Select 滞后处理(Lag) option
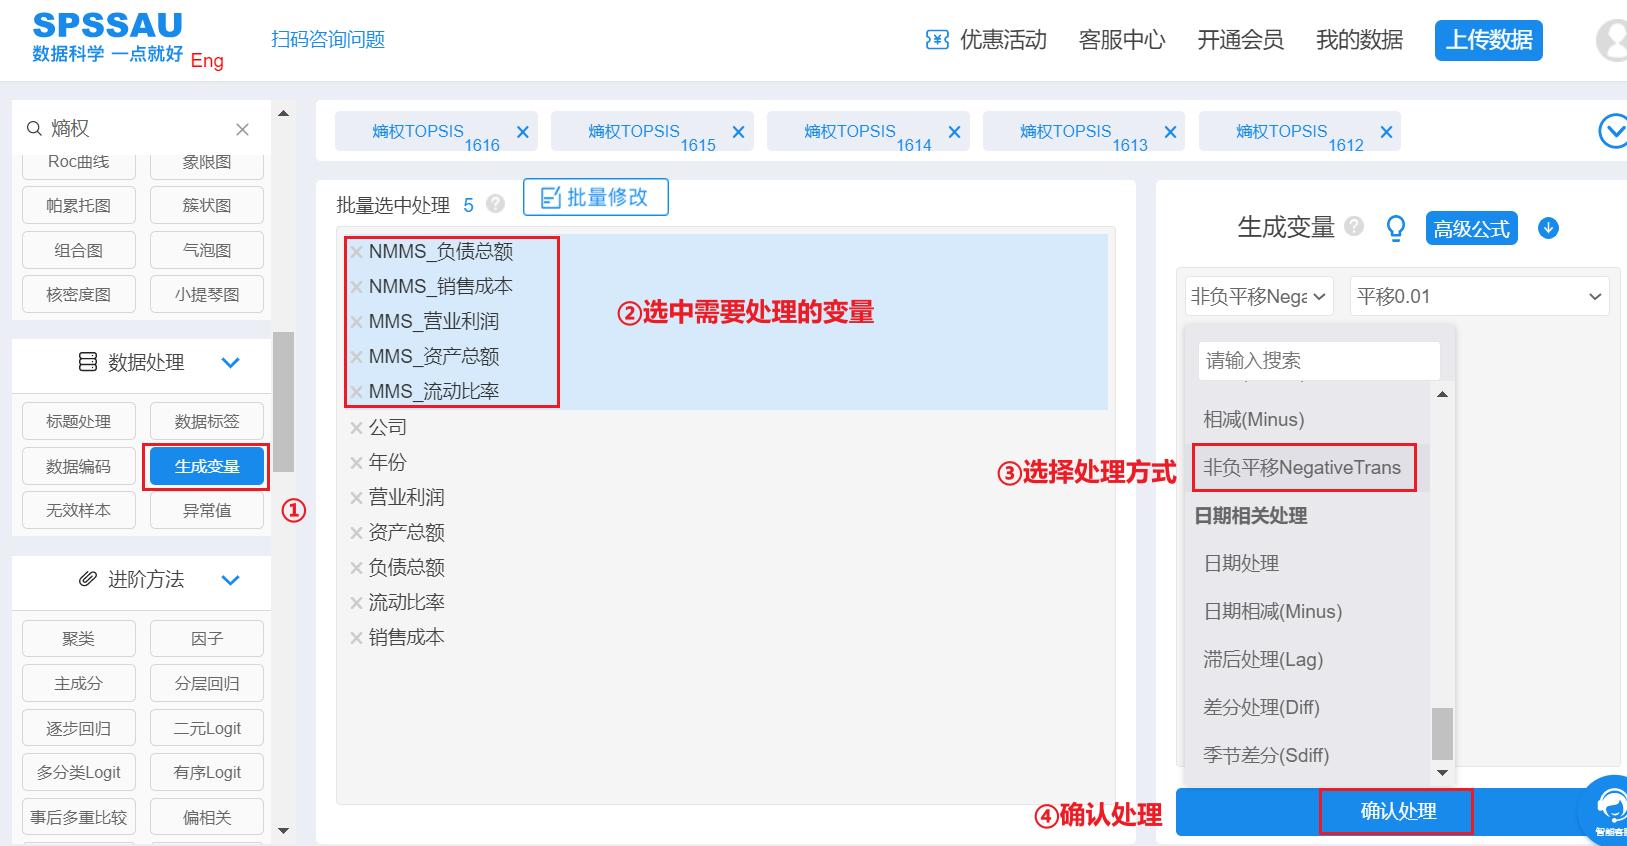 (x=1263, y=660)
